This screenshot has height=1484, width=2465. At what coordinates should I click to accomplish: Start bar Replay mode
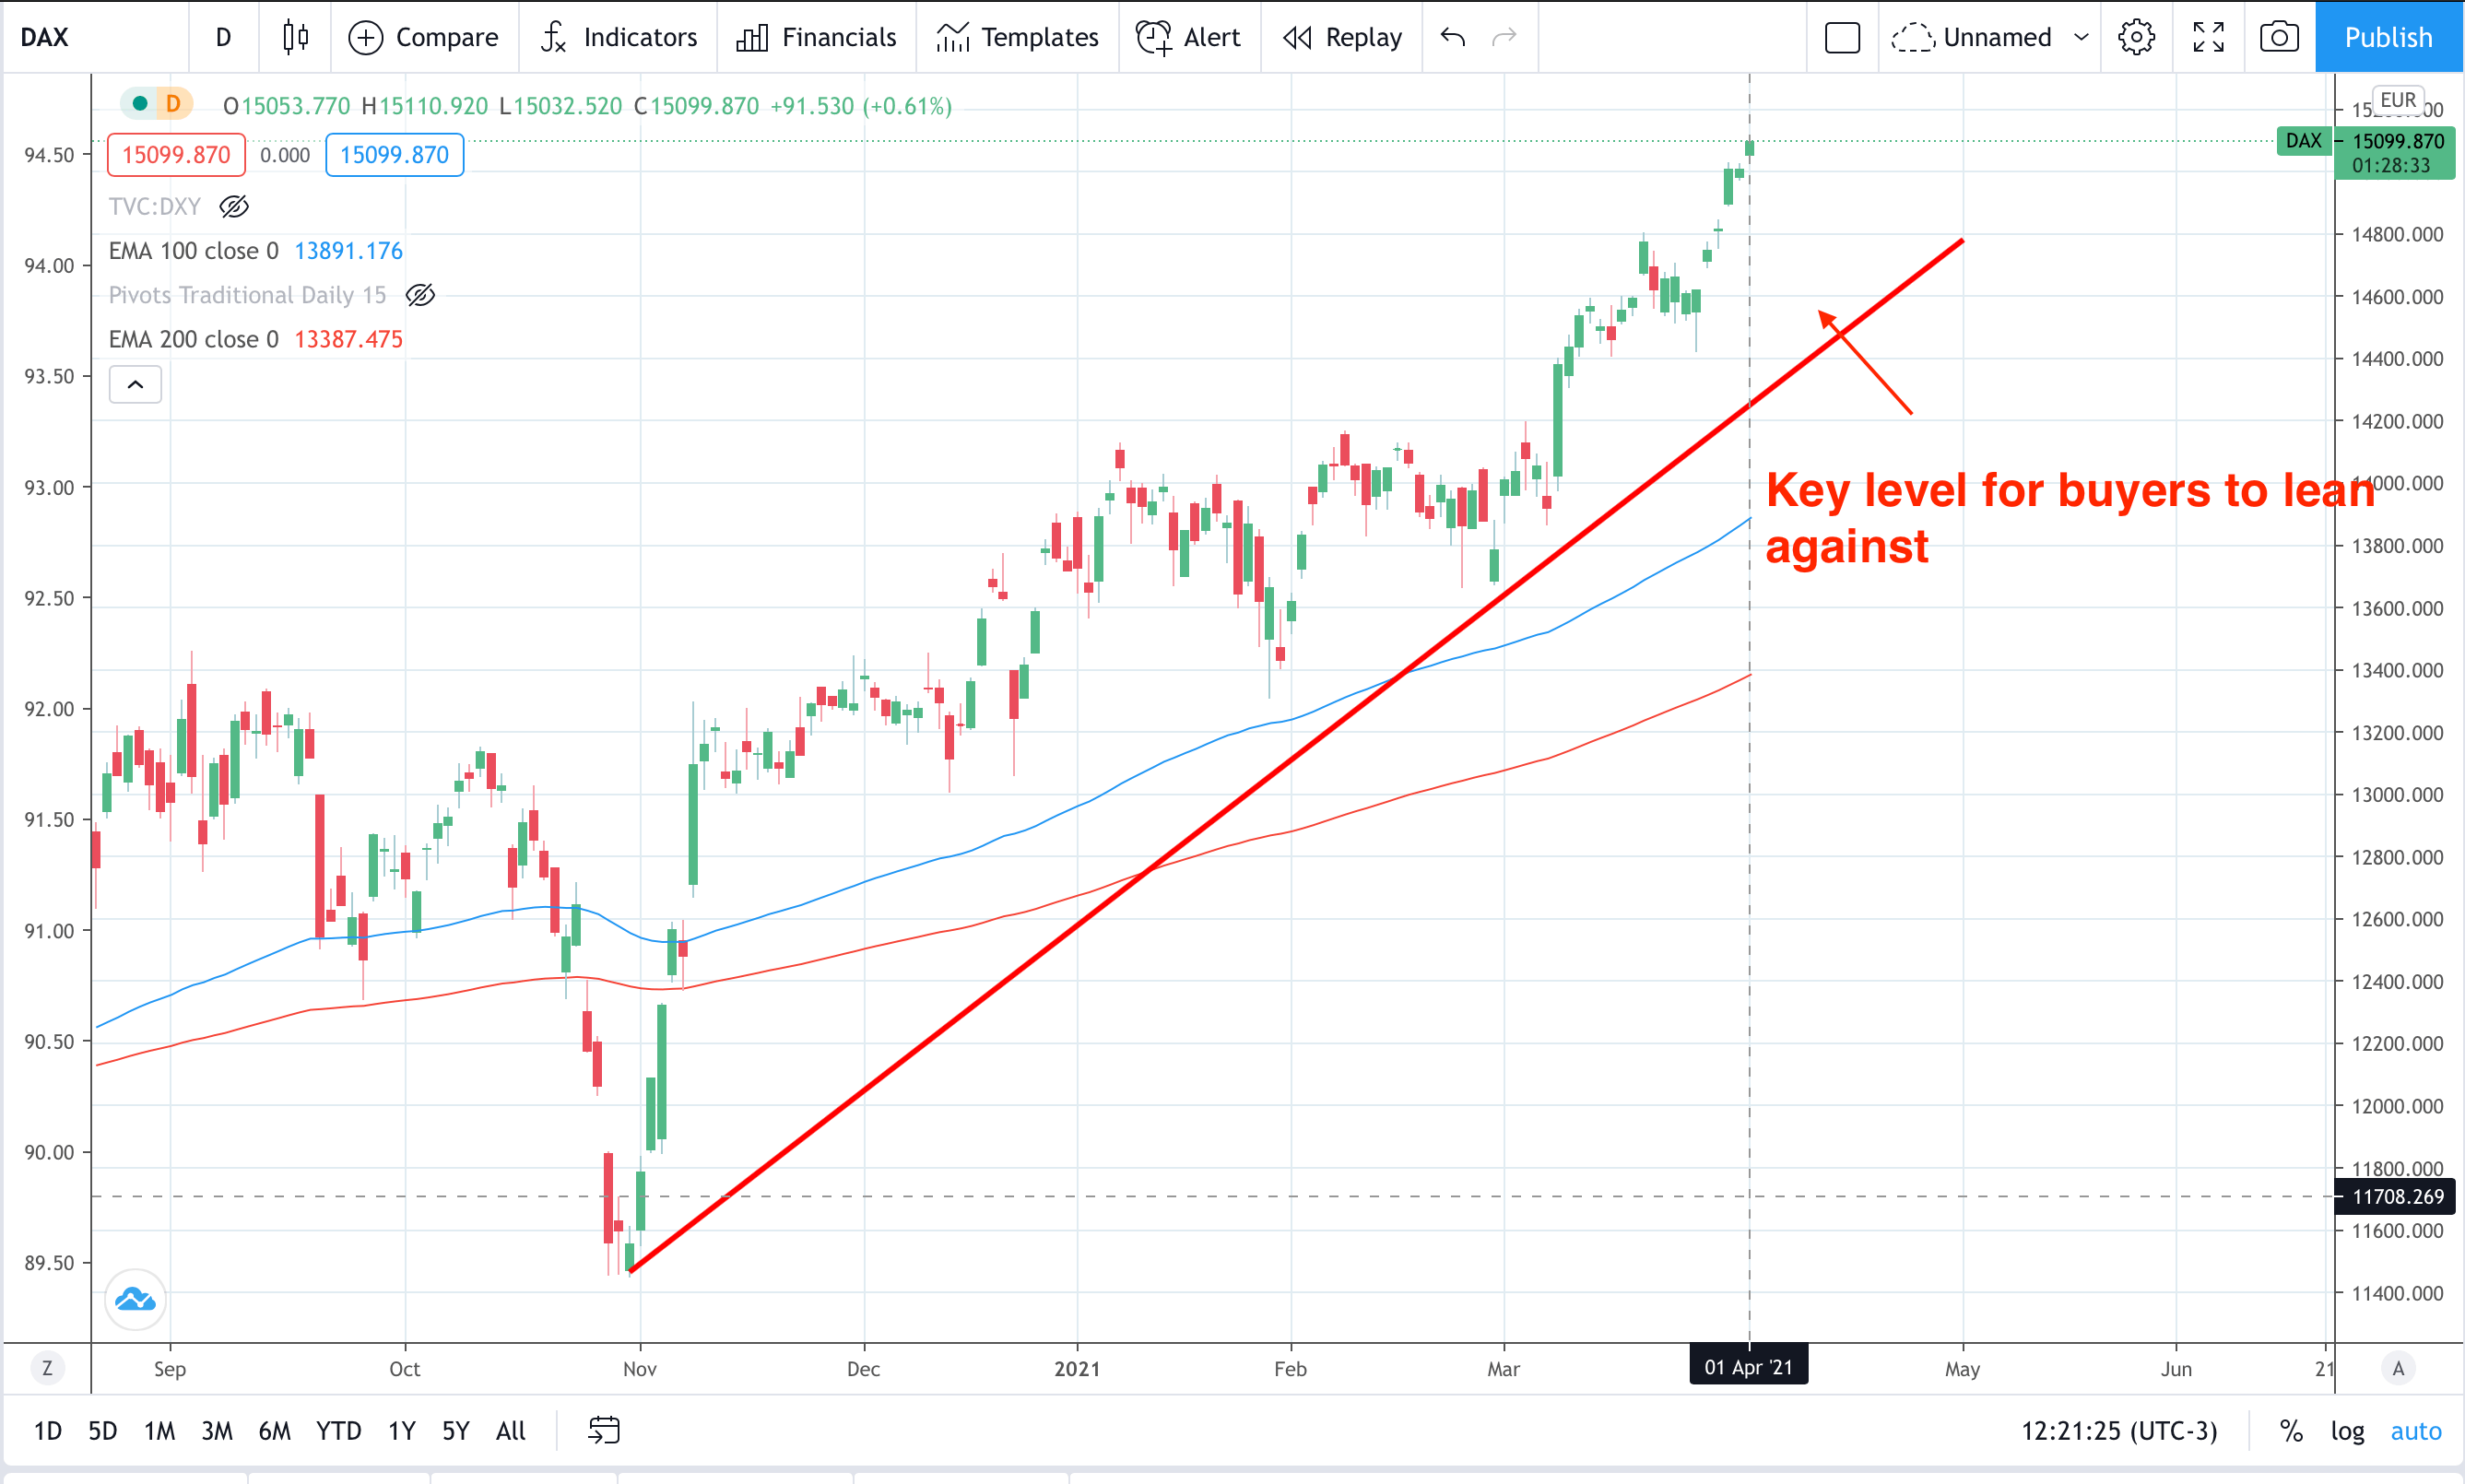[x=1342, y=37]
